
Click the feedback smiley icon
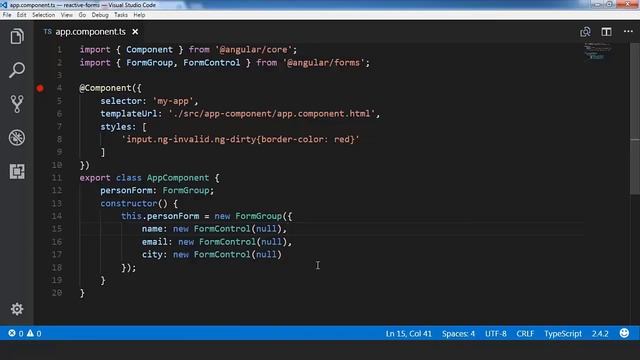pos(624,333)
